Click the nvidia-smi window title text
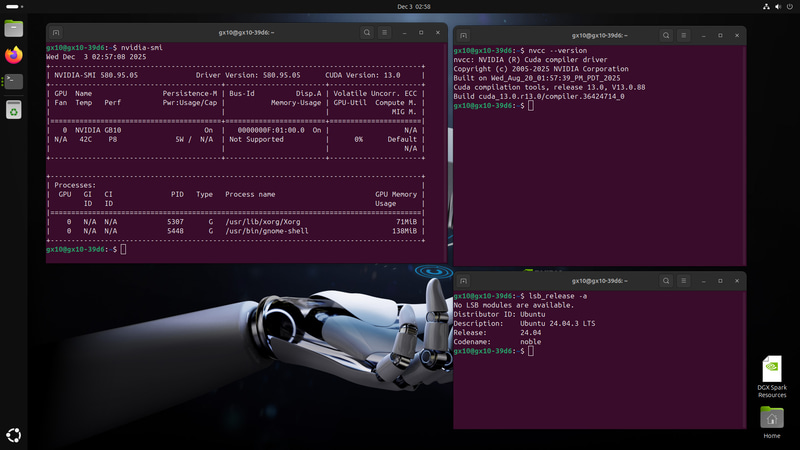The height and width of the screenshot is (450, 800). coord(246,33)
